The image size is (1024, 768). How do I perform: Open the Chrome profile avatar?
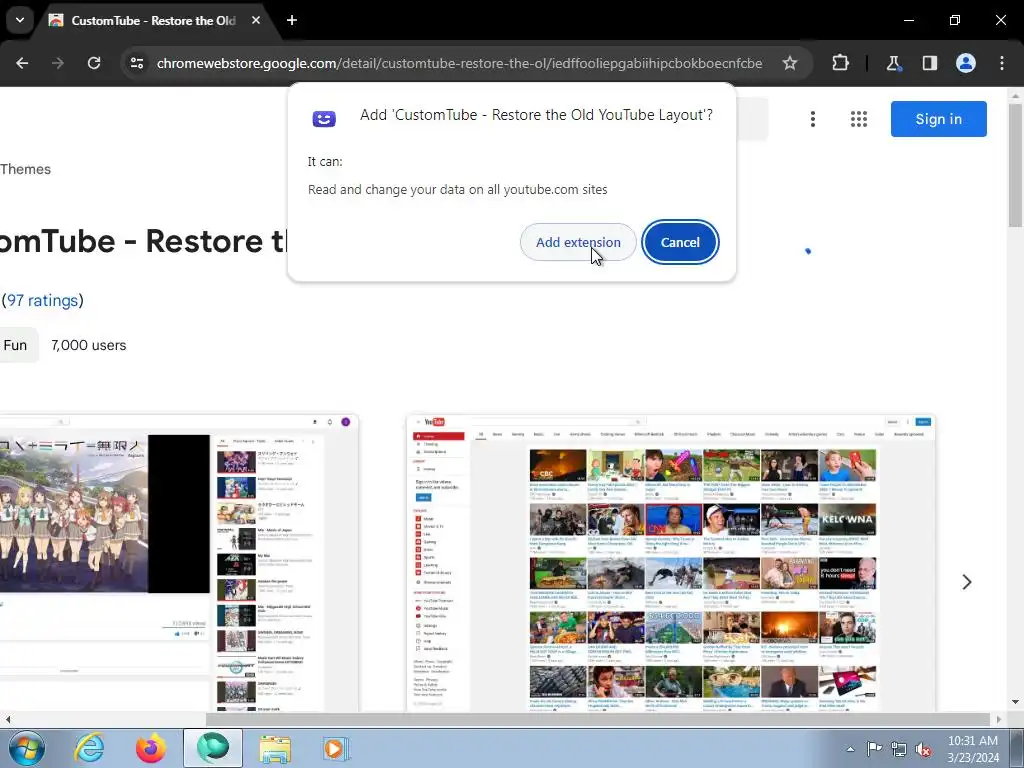tap(966, 63)
